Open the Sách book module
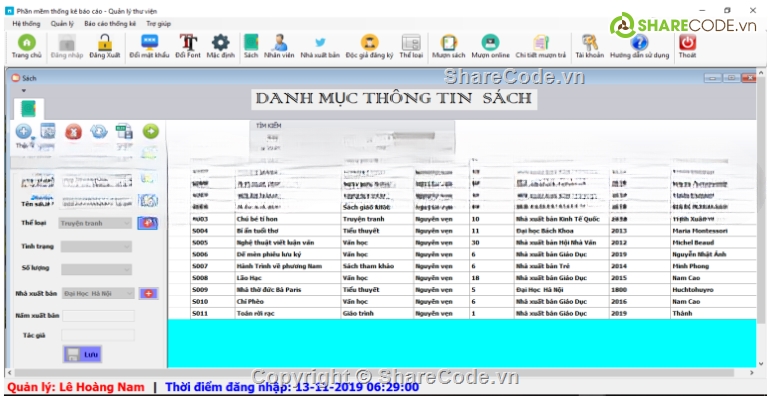The height and width of the screenshot is (396, 768). coord(251,47)
